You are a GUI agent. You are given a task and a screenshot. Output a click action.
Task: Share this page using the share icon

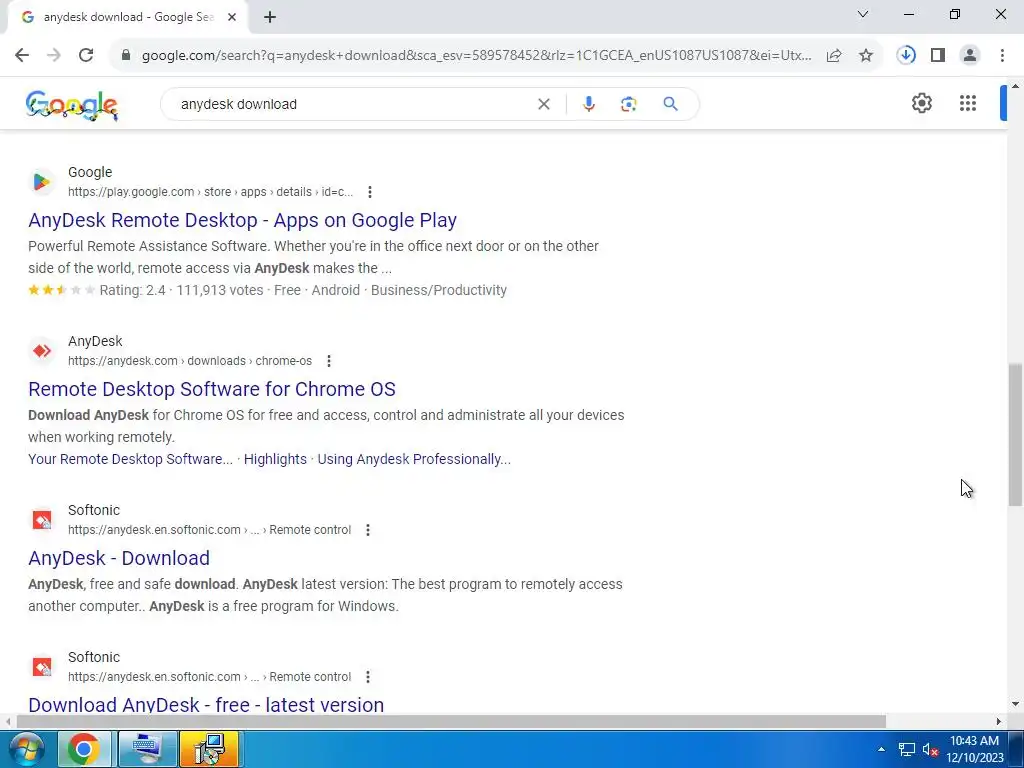click(x=834, y=56)
